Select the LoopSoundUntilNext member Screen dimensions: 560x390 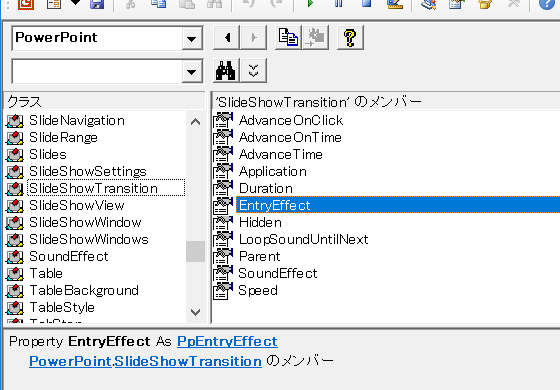tap(303, 239)
